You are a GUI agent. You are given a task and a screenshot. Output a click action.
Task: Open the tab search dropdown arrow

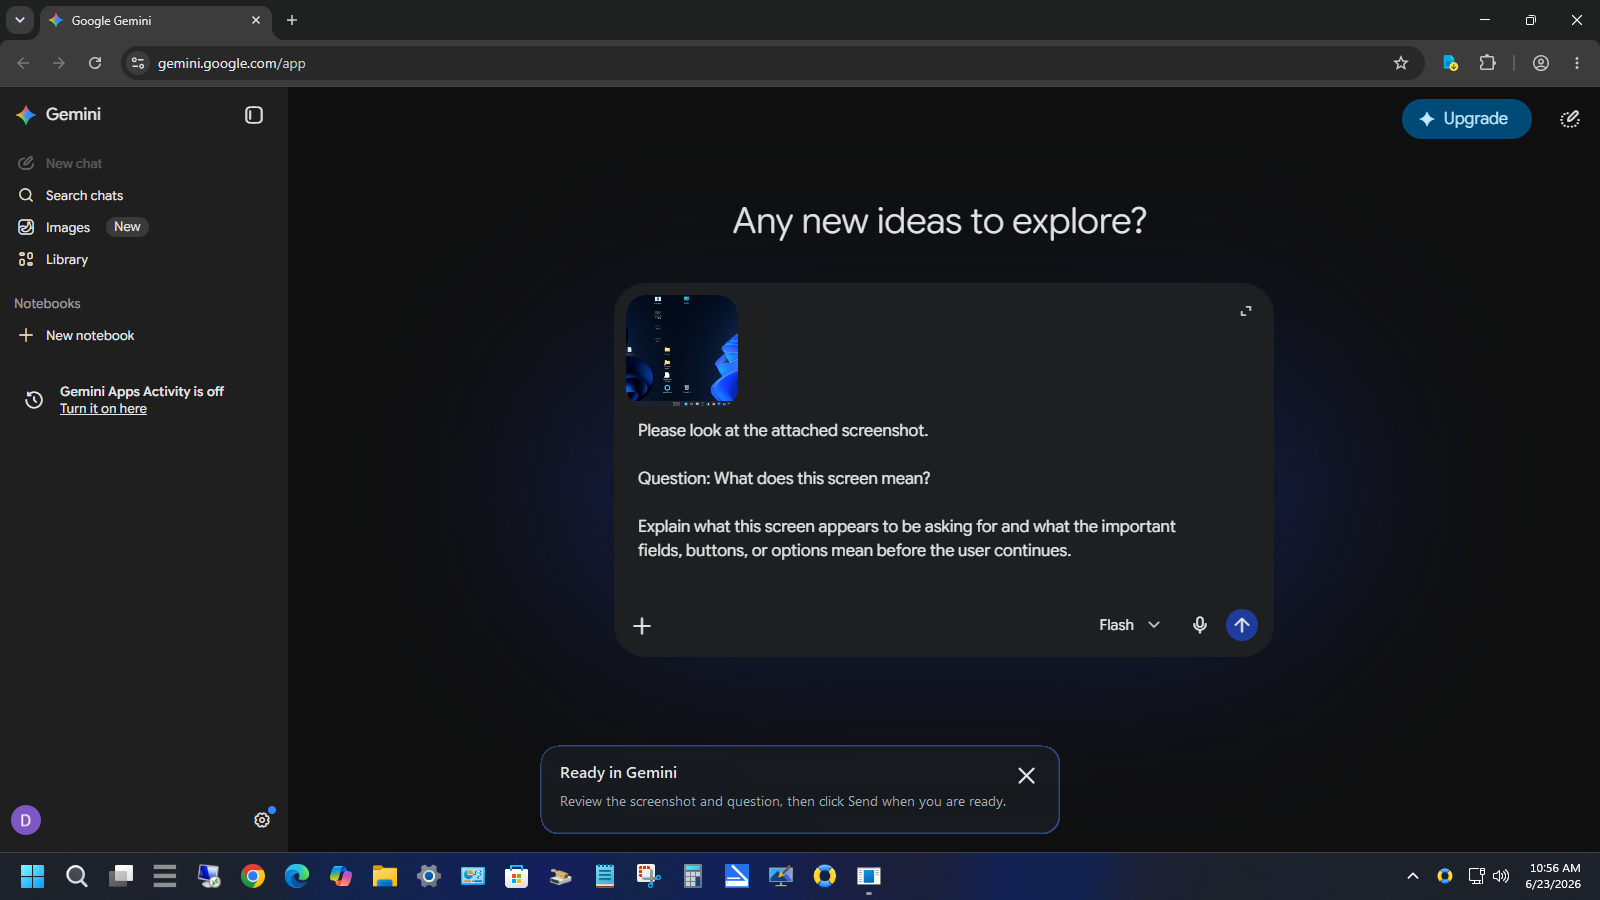tap(20, 20)
